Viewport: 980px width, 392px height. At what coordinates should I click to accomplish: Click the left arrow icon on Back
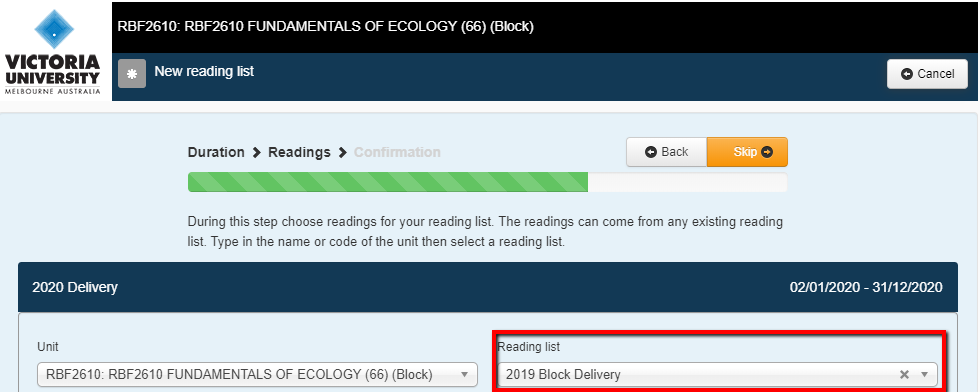coord(651,152)
